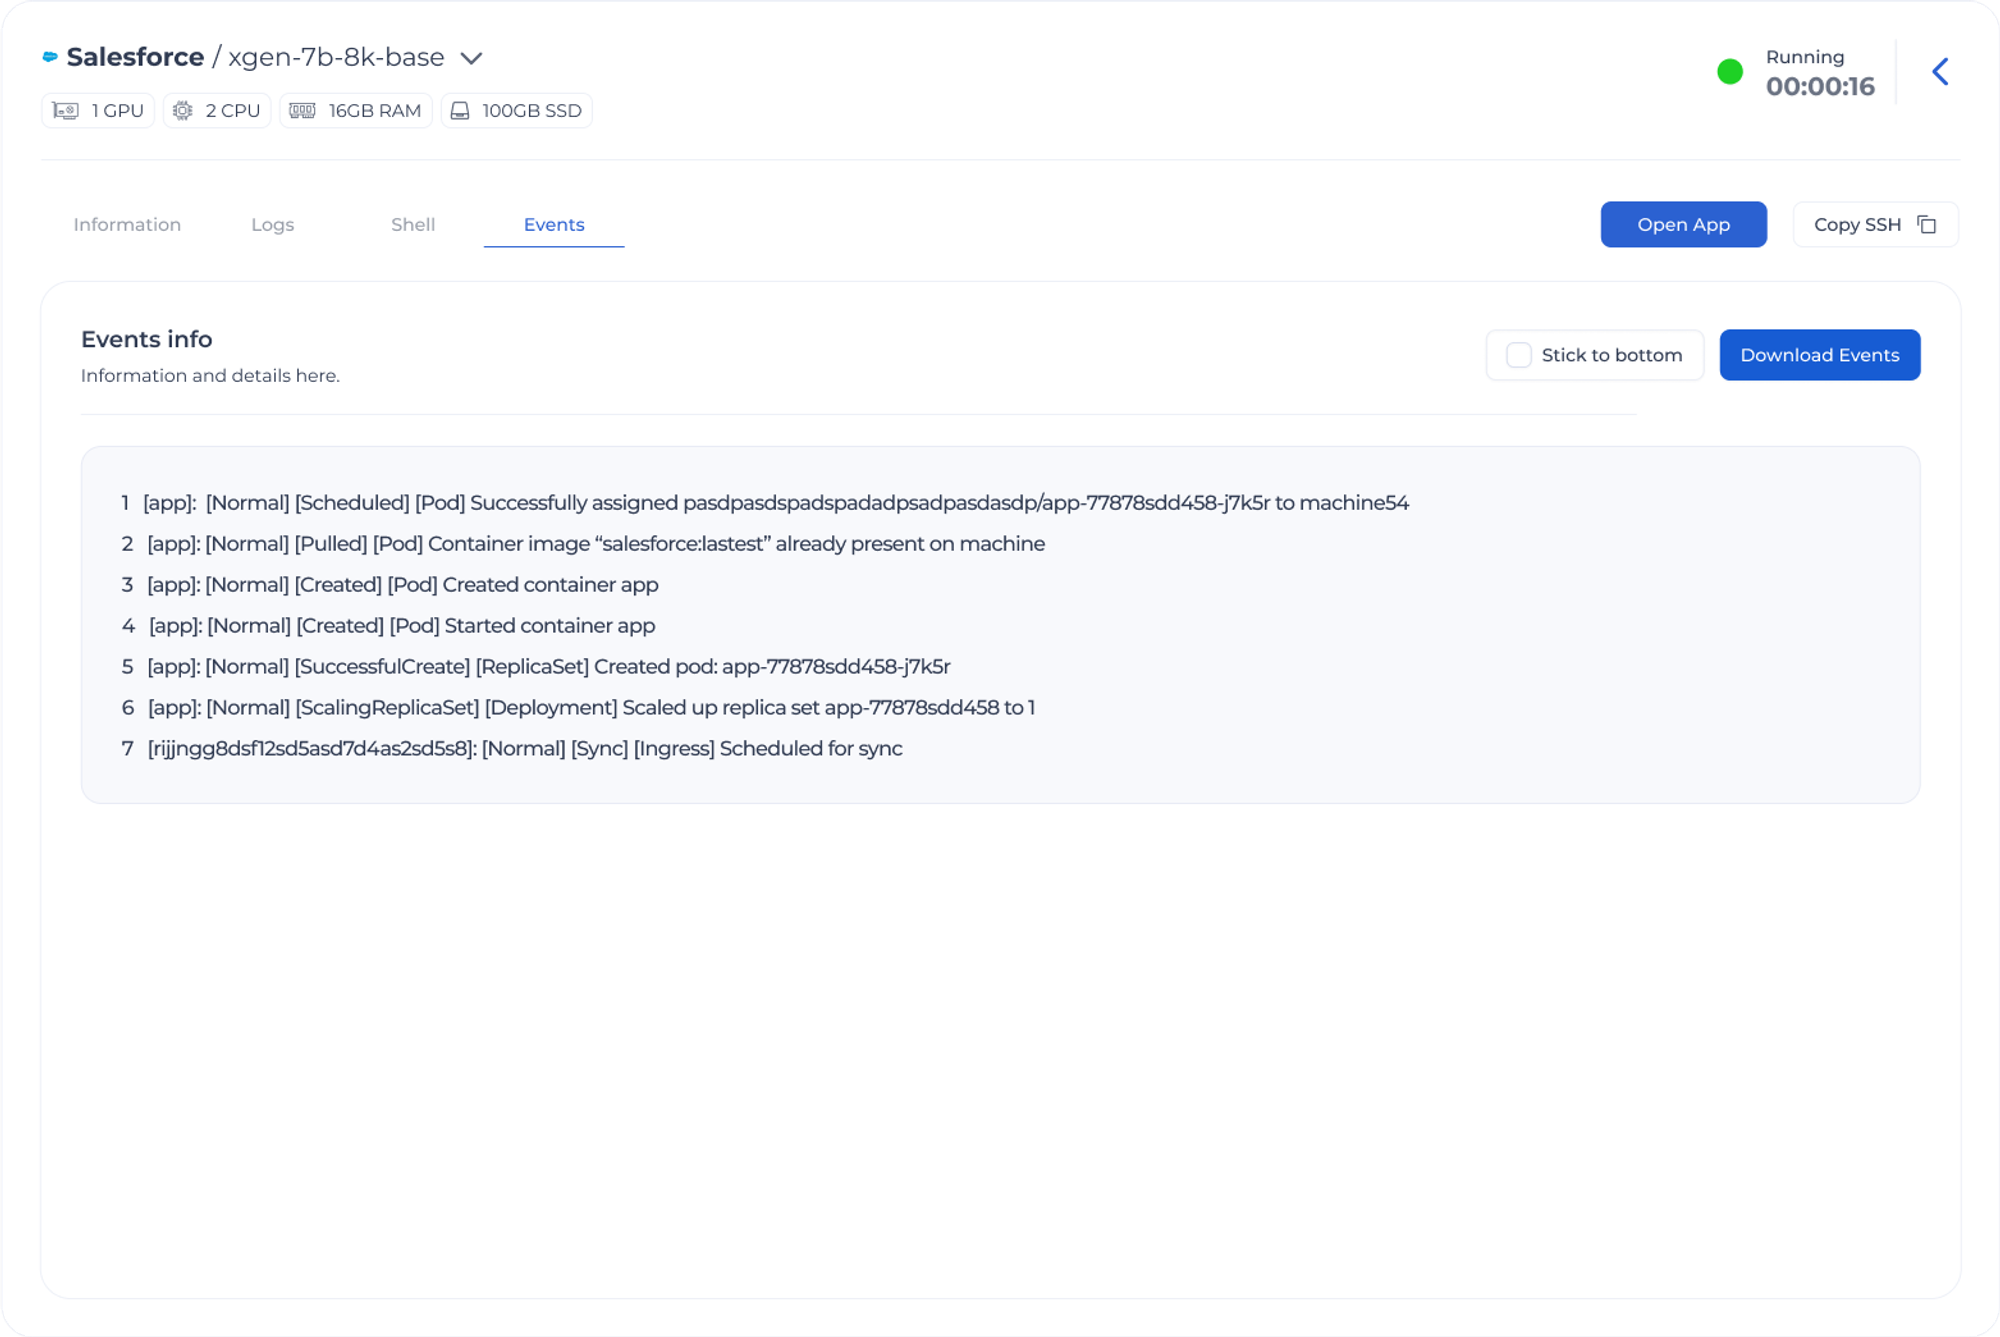The image size is (2000, 1337).
Task: Enable the Stick to bottom checkbox
Action: click(x=1518, y=355)
